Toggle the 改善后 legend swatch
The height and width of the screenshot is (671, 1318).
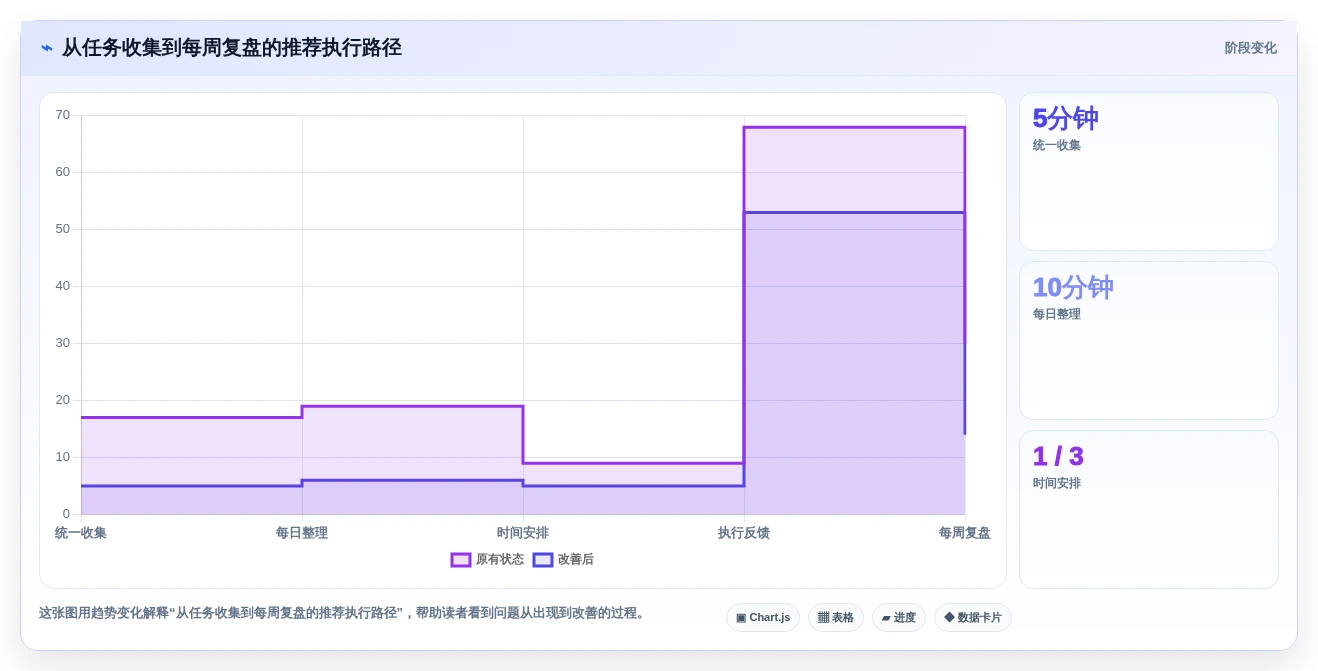coord(543,560)
